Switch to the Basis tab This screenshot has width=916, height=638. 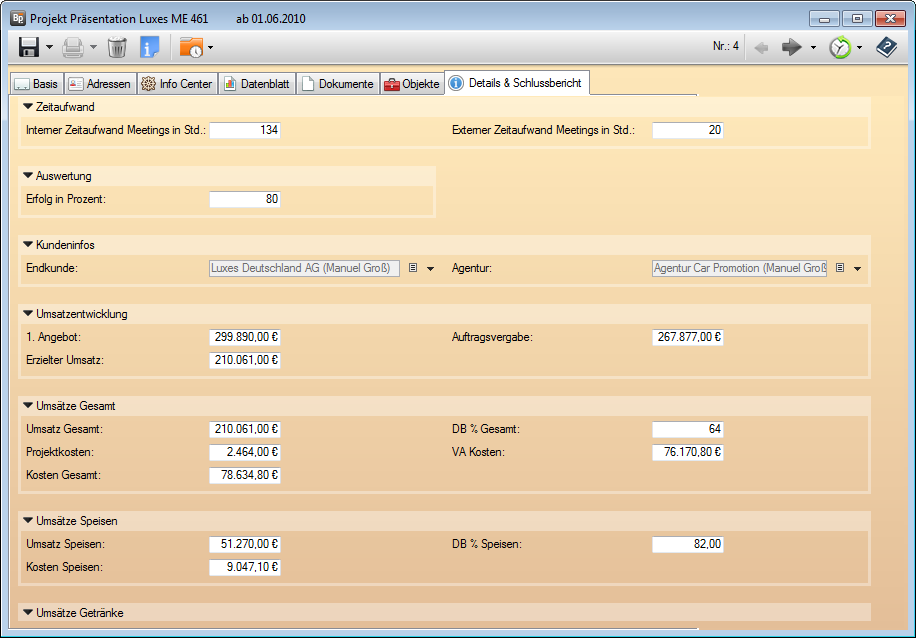[x=36, y=84]
